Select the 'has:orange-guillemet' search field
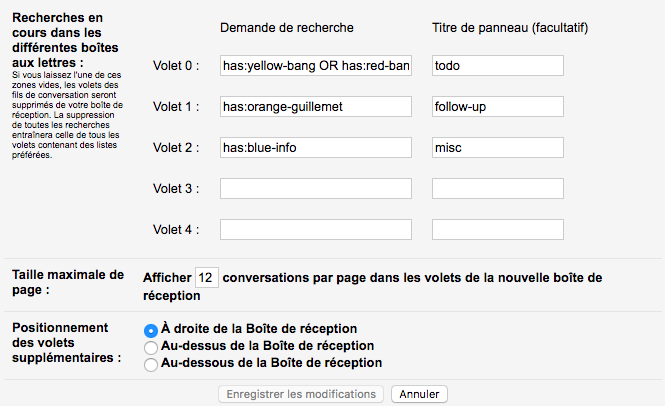The height and width of the screenshot is (406, 665). pyautogui.click(x=316, y=106)
